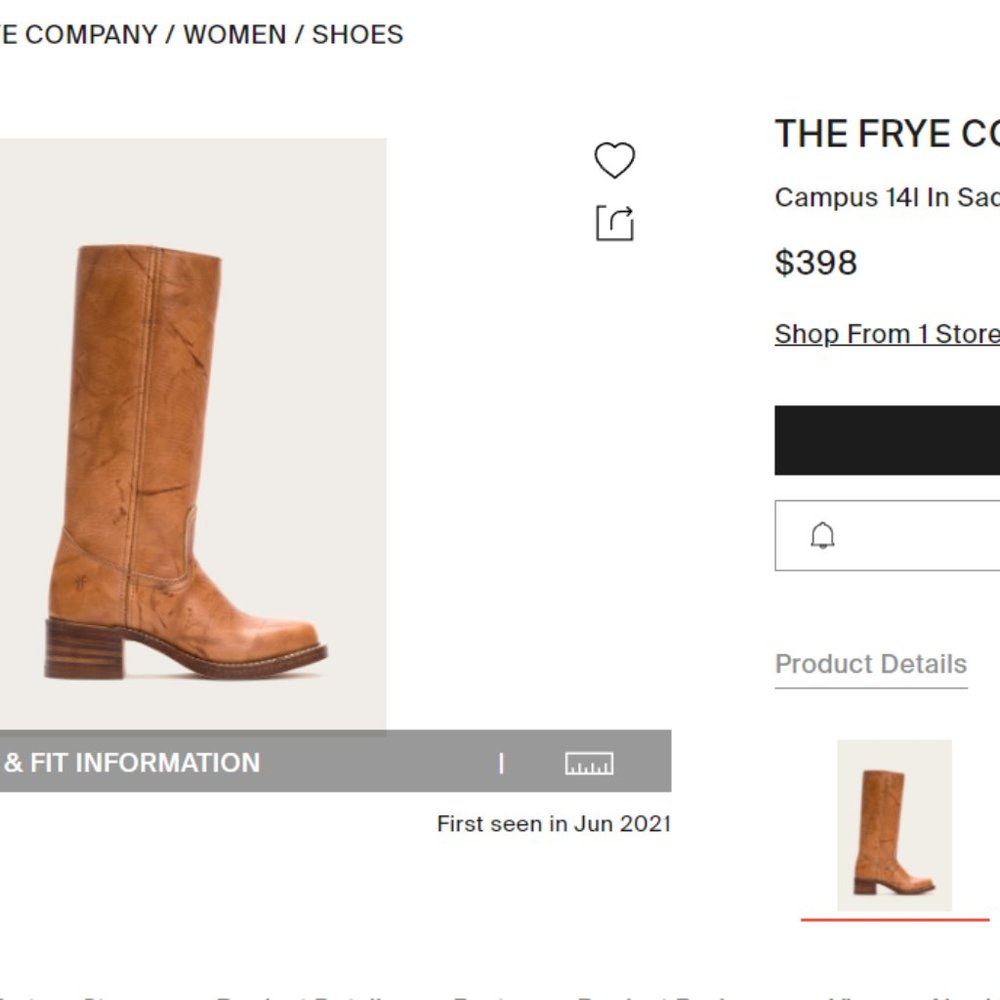Open the ruler size-guide icon

[589, 762]
